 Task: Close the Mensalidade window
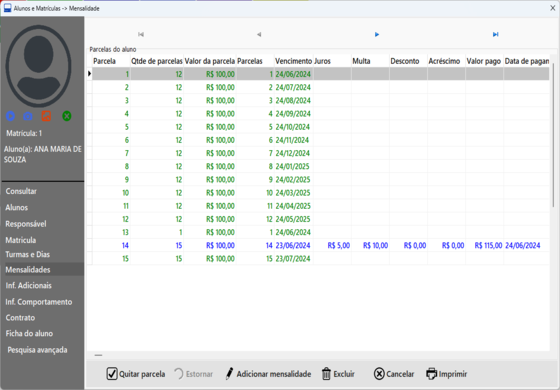pyautogui.click(x=552, y=8)
